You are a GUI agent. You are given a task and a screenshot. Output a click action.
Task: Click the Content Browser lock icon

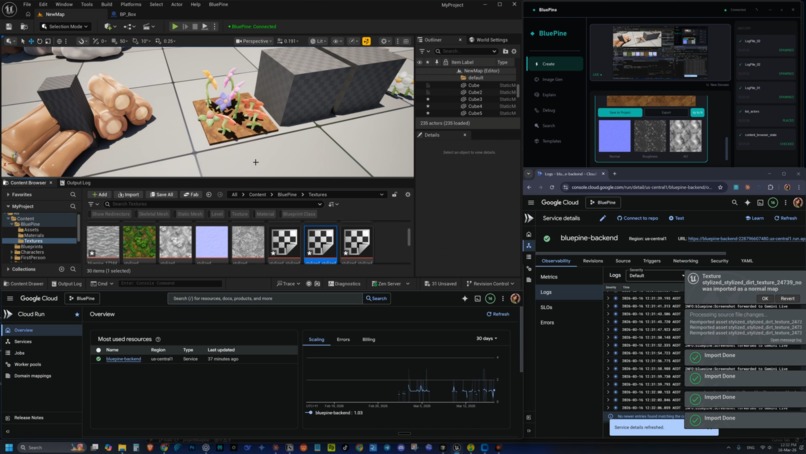click(x=394, y=194)
